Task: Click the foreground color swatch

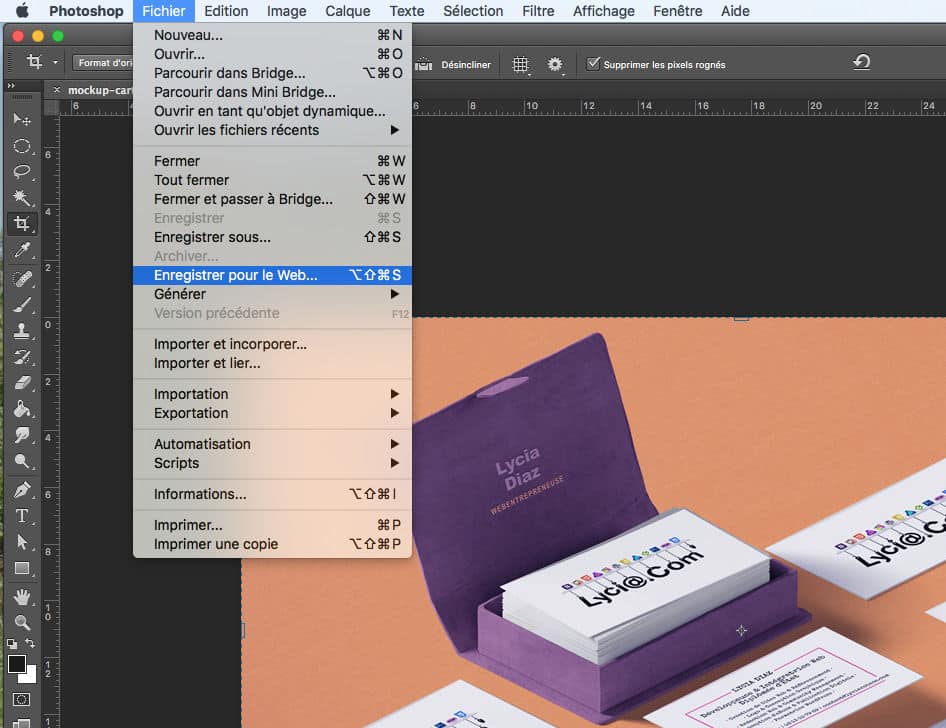Action: tap(17, 664)
